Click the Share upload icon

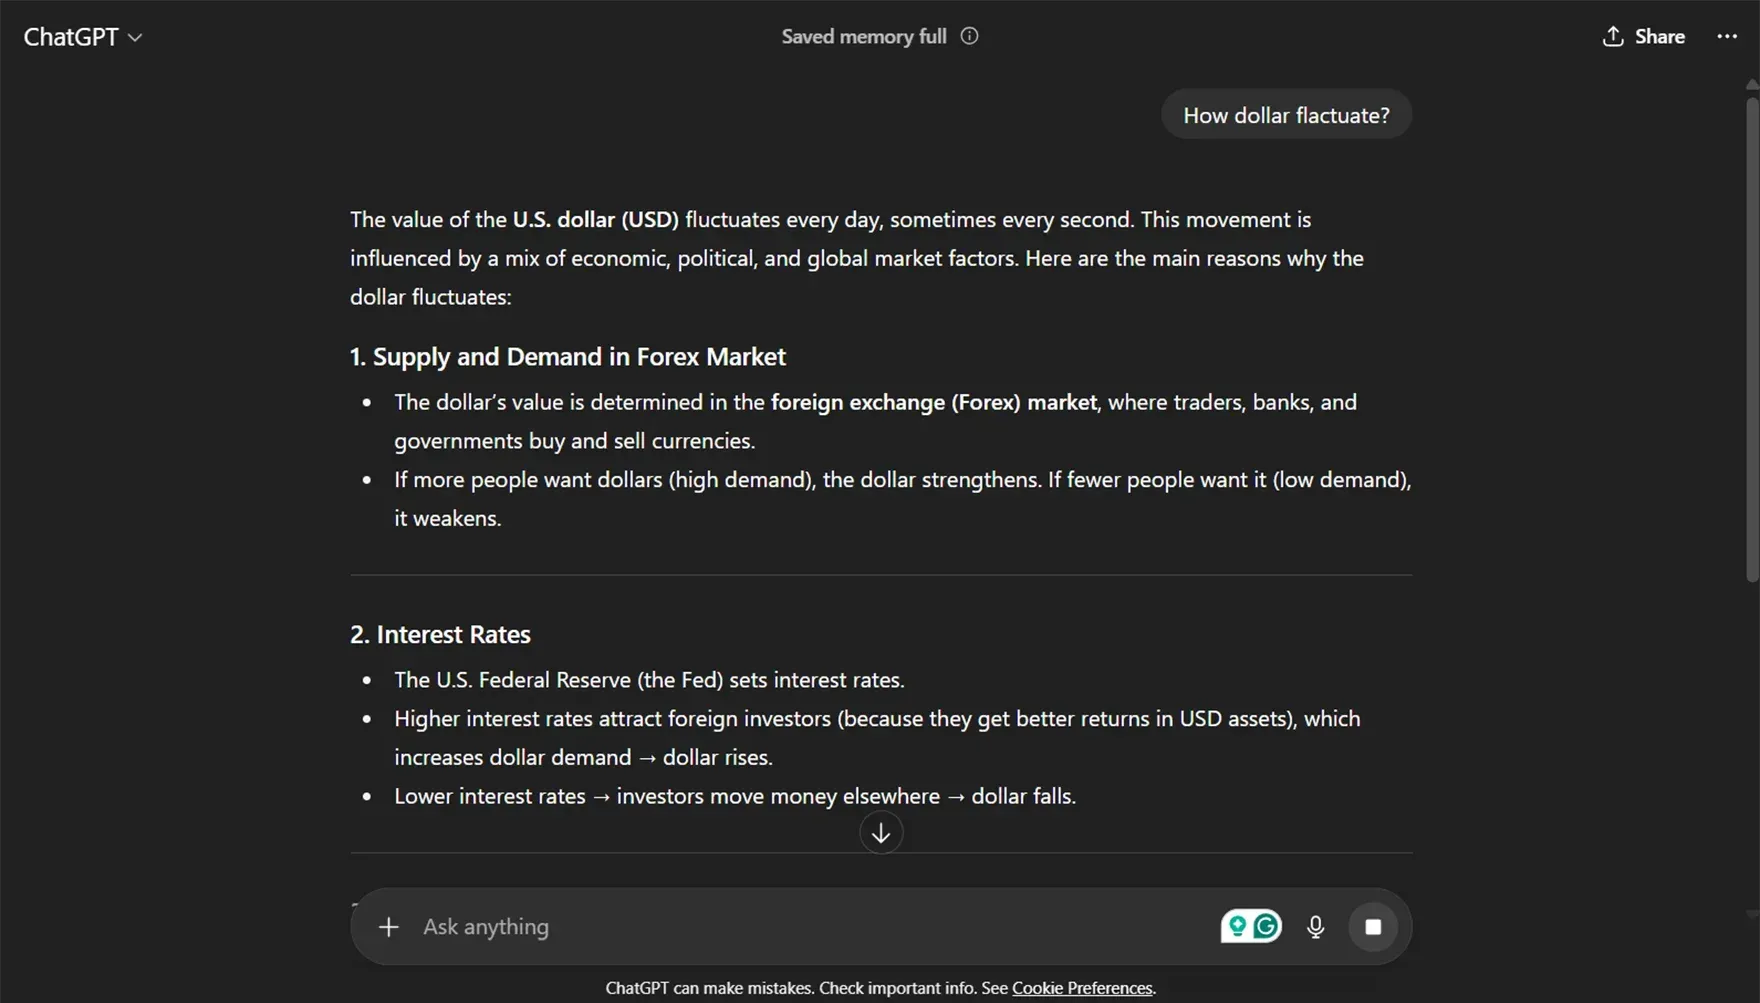[1612, 37]
